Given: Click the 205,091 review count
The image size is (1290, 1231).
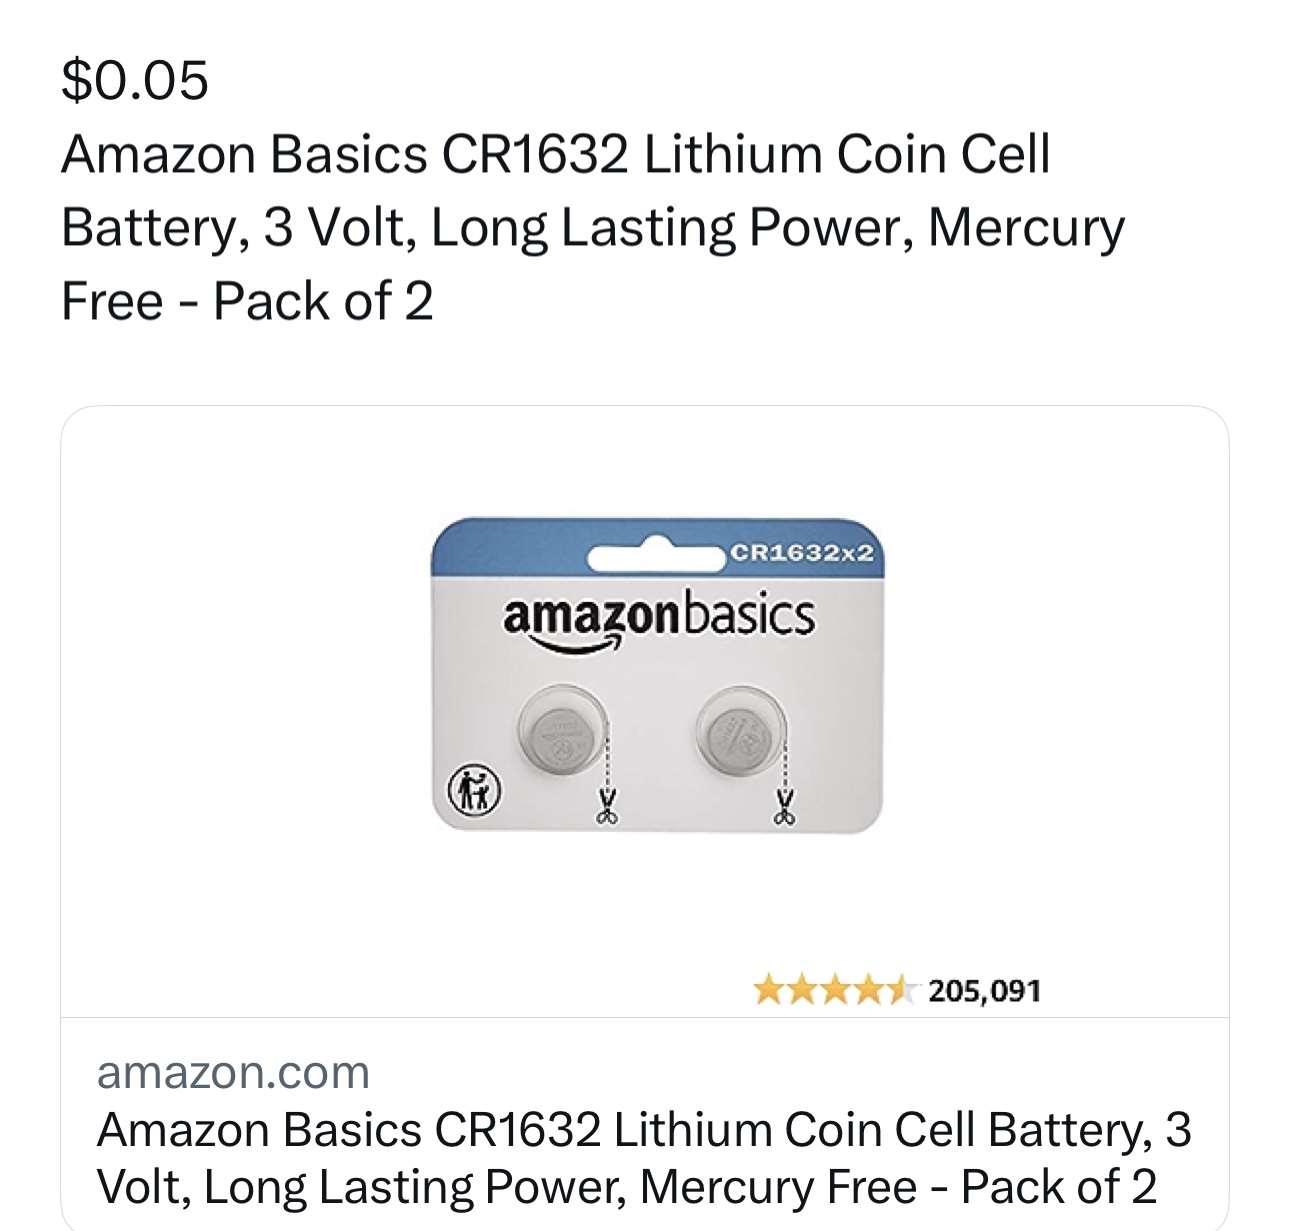Looking at the screenshot, I should tap(985, 991).
